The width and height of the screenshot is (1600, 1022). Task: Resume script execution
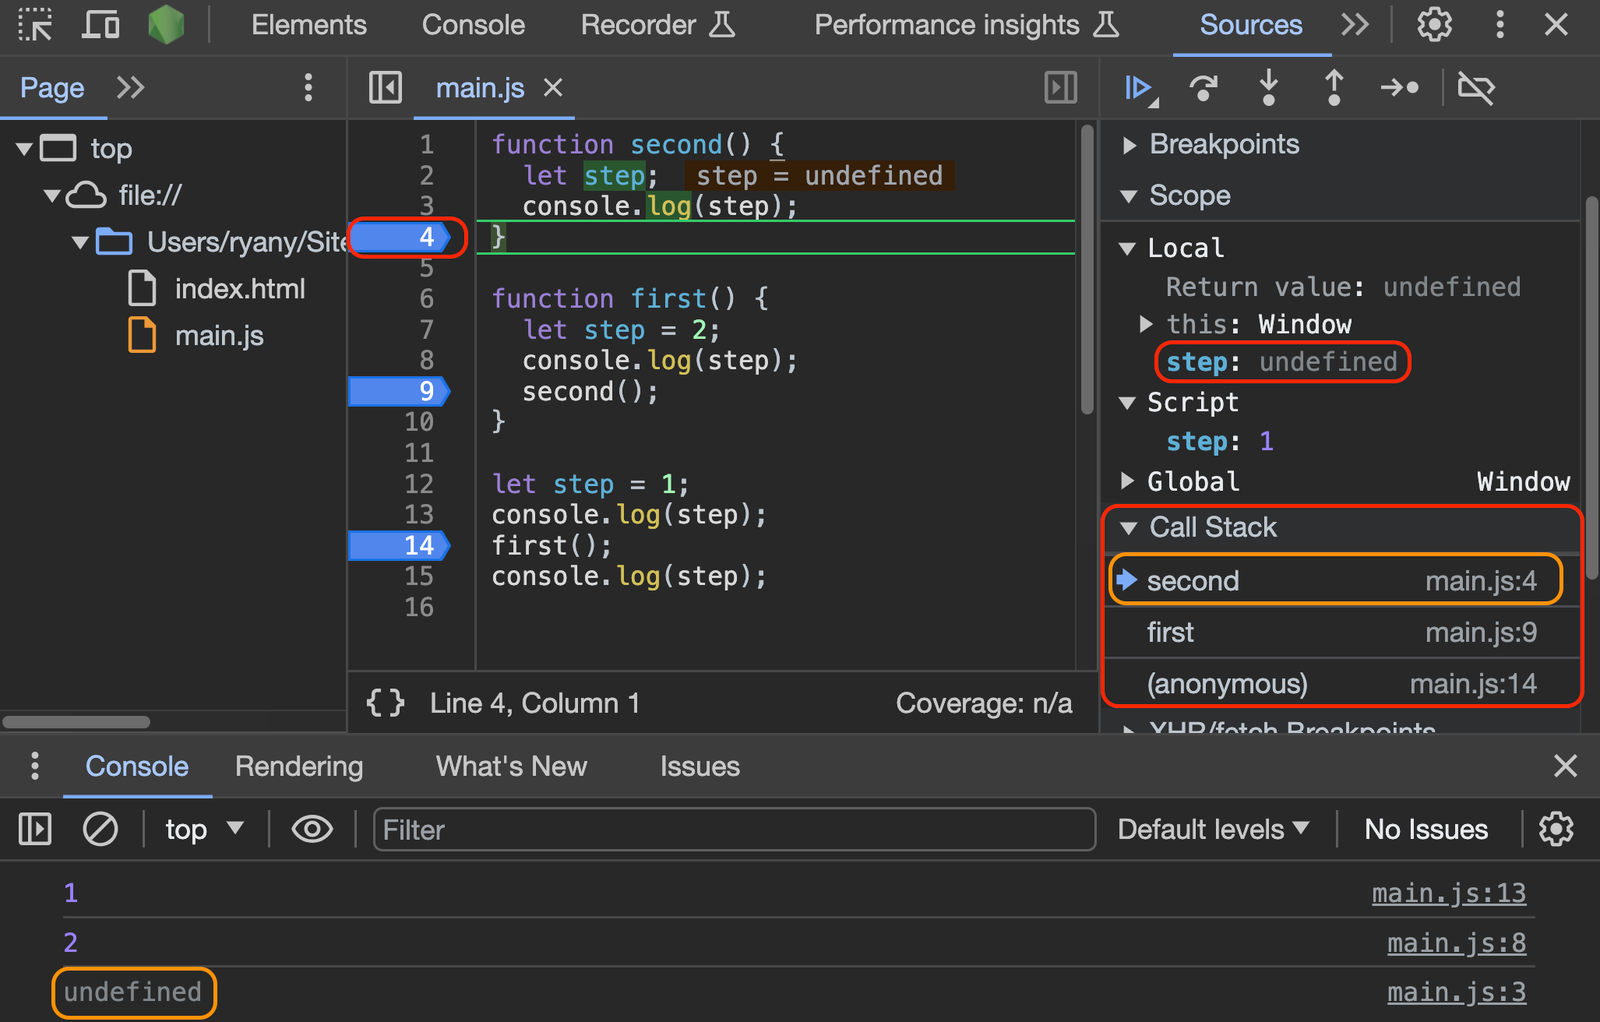[x=1137, y=88]
